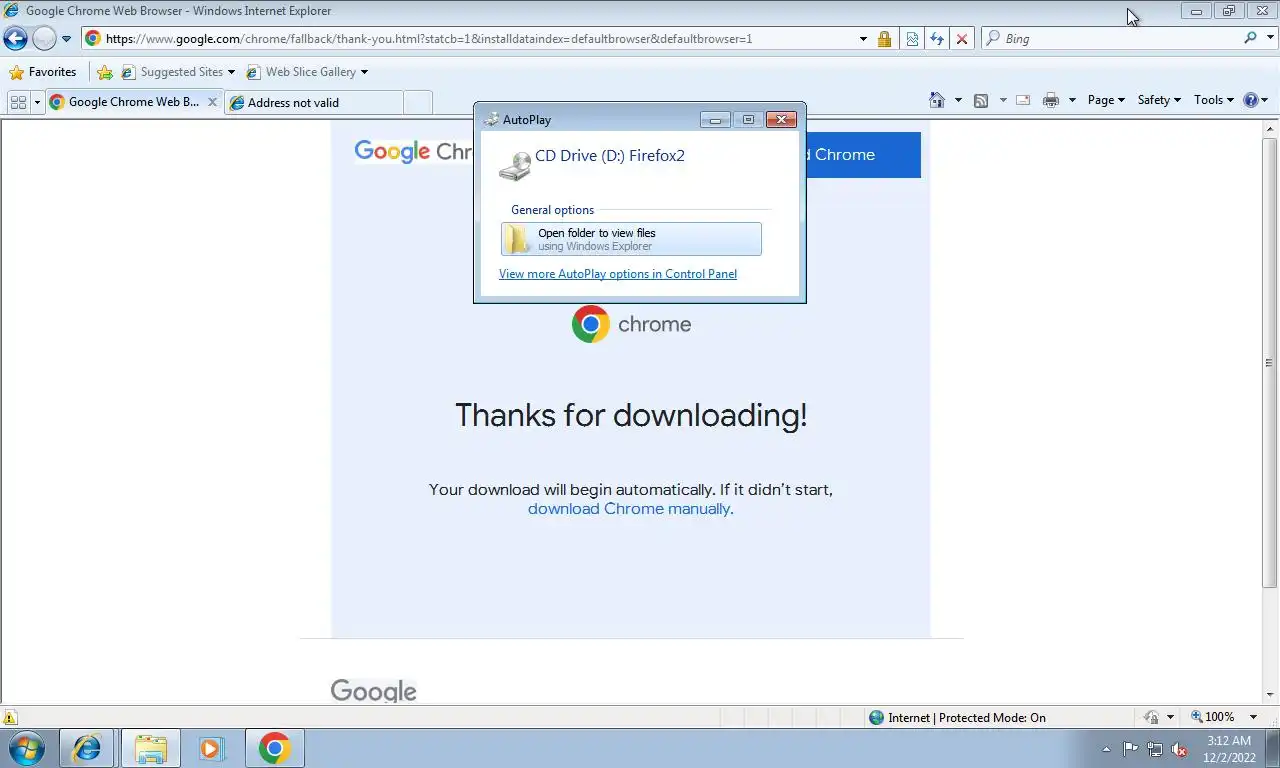View the security lock icon in address bar

[x=884, y=39]
